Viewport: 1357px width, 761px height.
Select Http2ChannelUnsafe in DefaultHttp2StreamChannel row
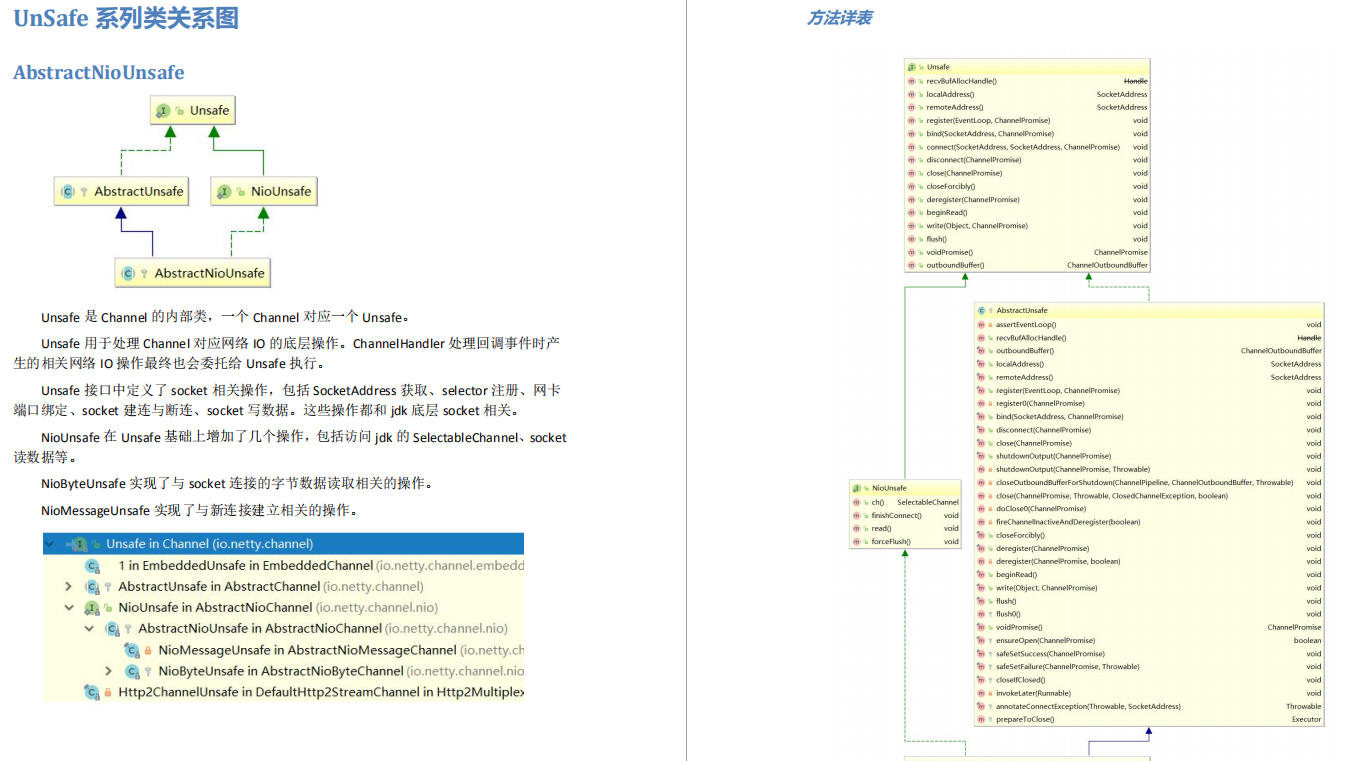tap(283, 692)
